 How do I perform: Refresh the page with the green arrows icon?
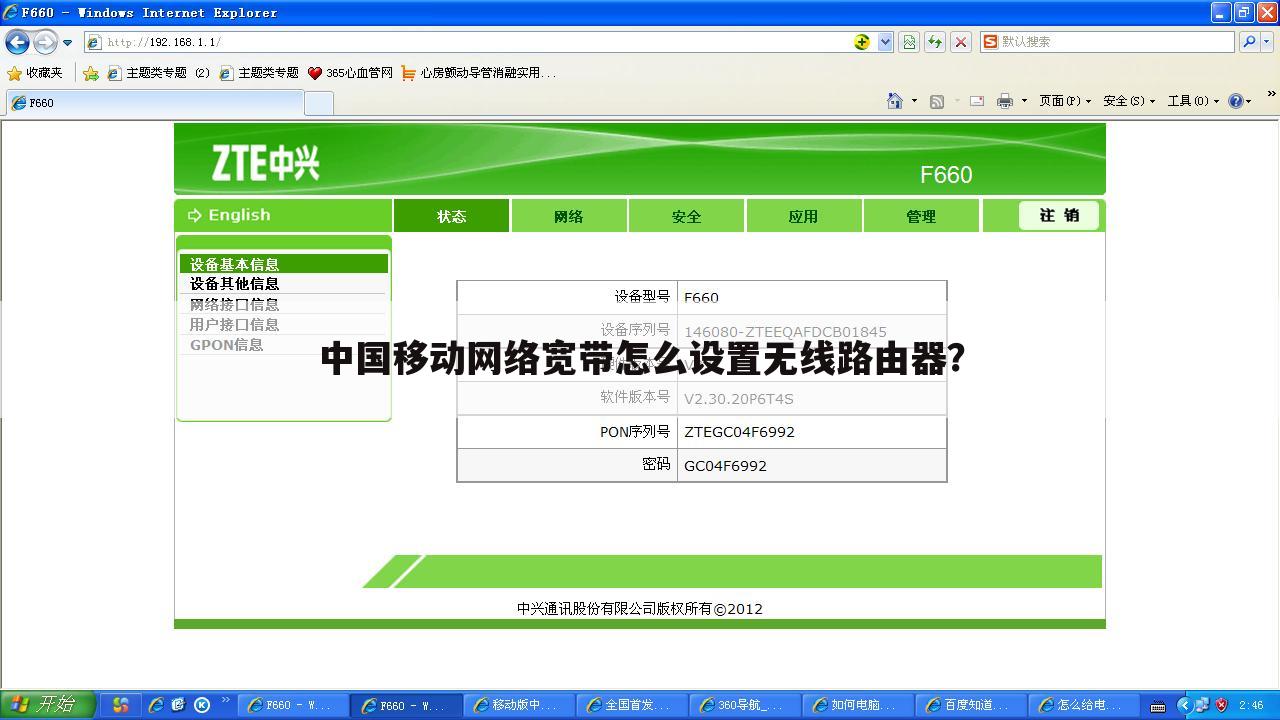pyautogui.click(x=935, y=42)
